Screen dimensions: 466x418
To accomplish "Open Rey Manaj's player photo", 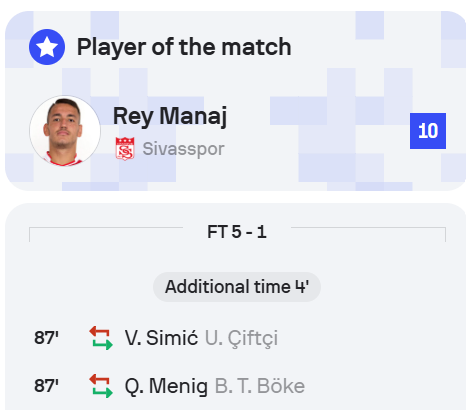I will [x=65, y=131].
